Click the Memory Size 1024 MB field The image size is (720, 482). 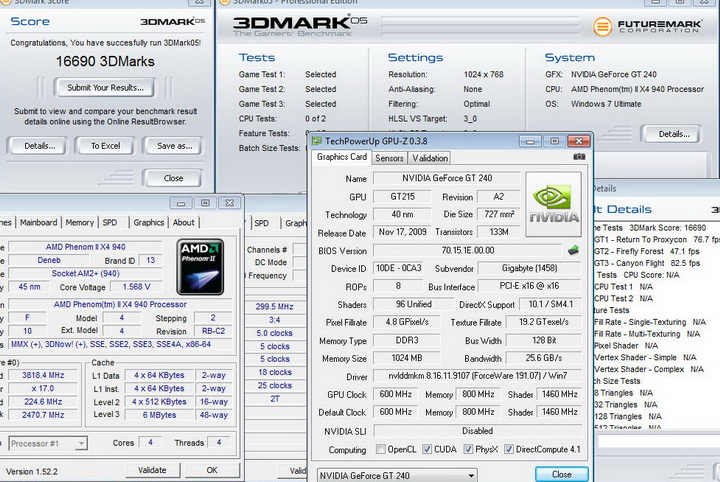[406, 358]
